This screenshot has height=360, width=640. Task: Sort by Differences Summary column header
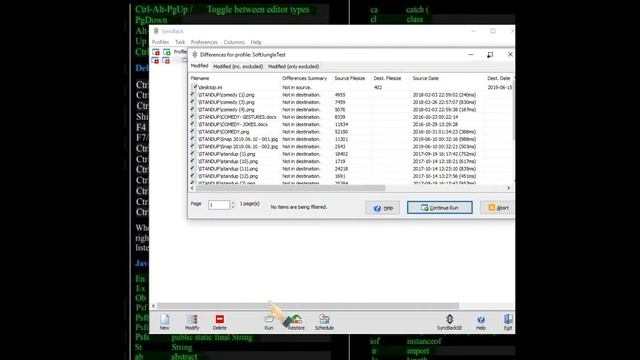click(x=304, y=78)
